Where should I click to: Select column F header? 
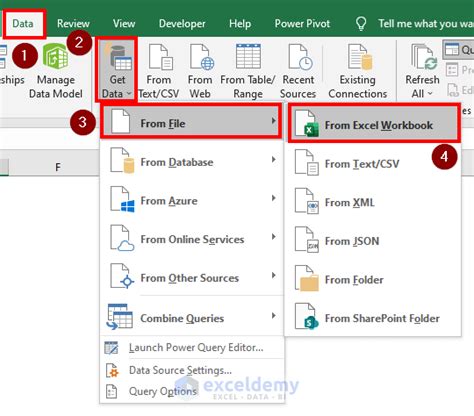point(57,167)
